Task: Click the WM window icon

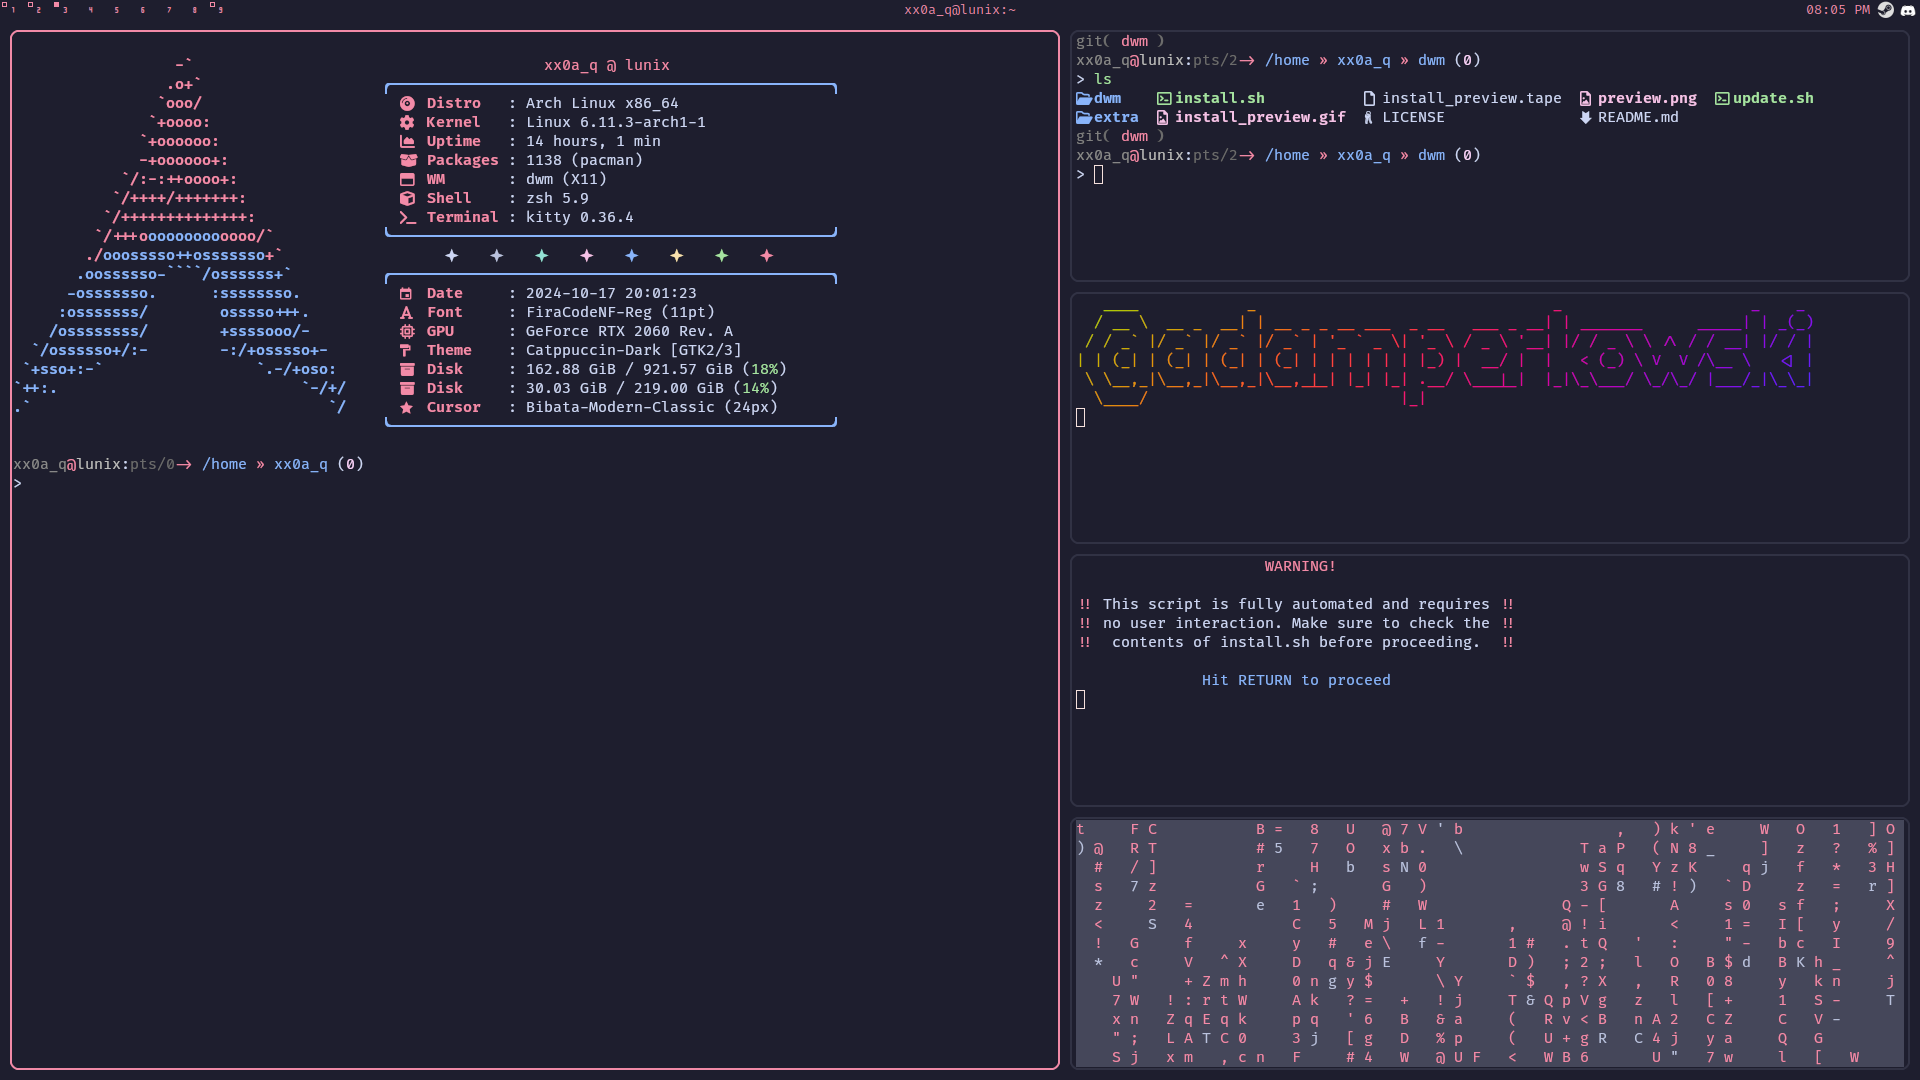Action: [407, 179]
